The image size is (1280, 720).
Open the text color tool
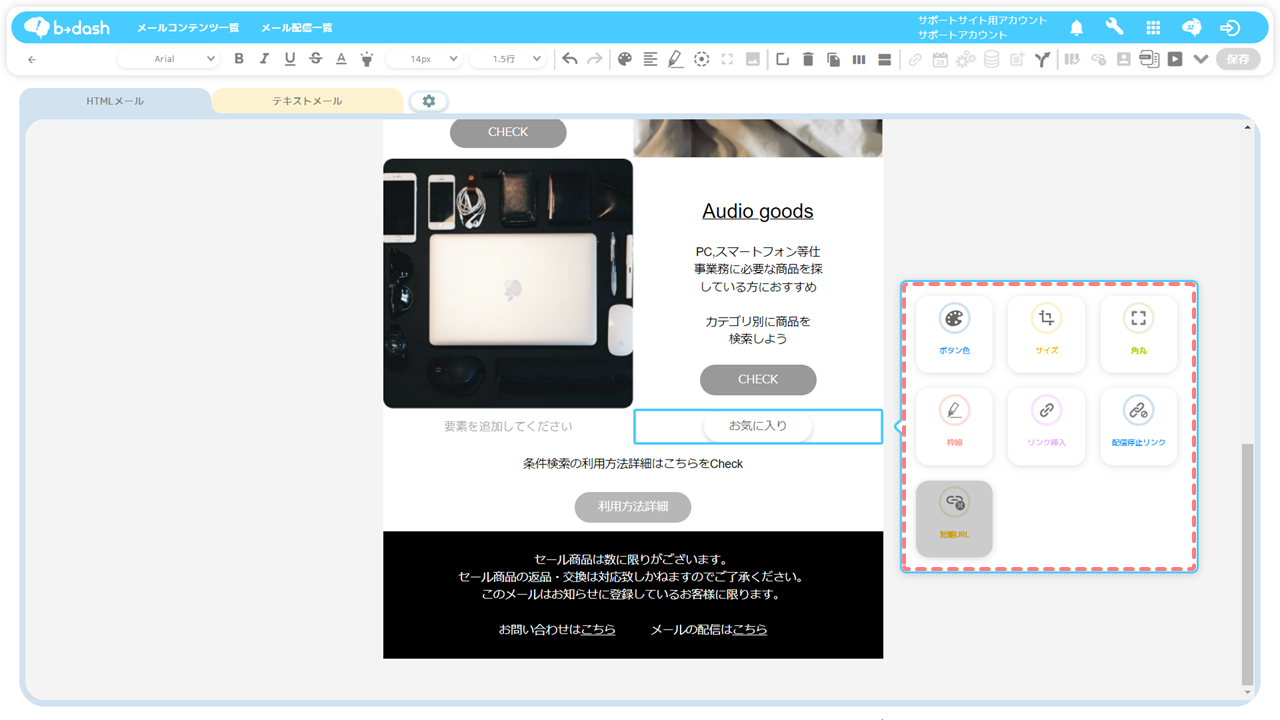pyautogui.click(x=341, y=59)
